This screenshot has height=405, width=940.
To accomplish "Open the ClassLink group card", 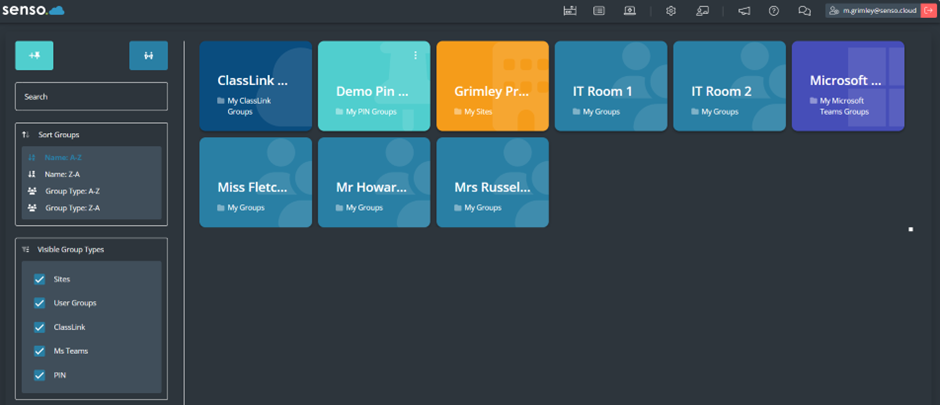I will point(255,86).
